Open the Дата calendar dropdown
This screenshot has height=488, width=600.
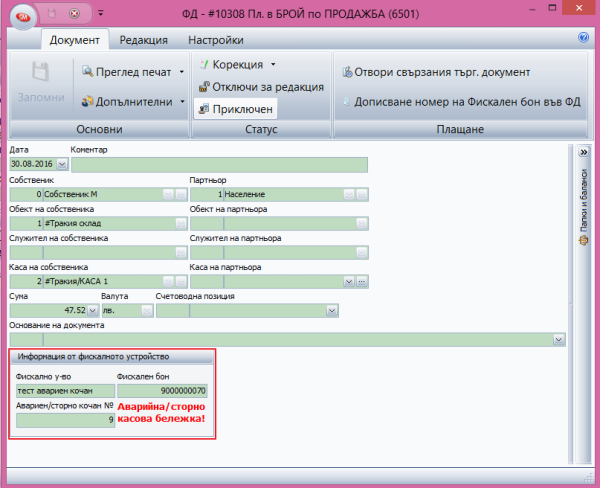62,164
